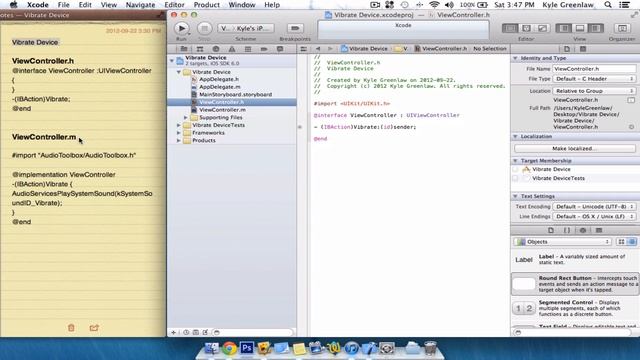Image resolution: width=640 pixels, height=360 pixels.
Task: Click the Stop button in Xcode toolbar
Action: pos(204,28)
